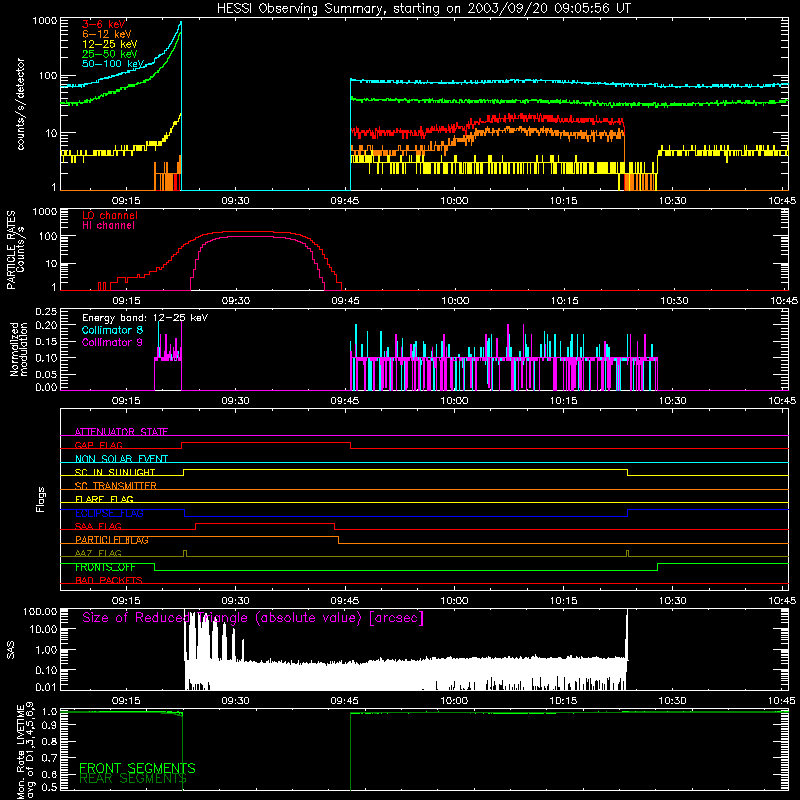The width and height of the screenshot is (800, 800).
Task: Click the ATTENUATOR_STATE flag label
Action: coord(121,432)
